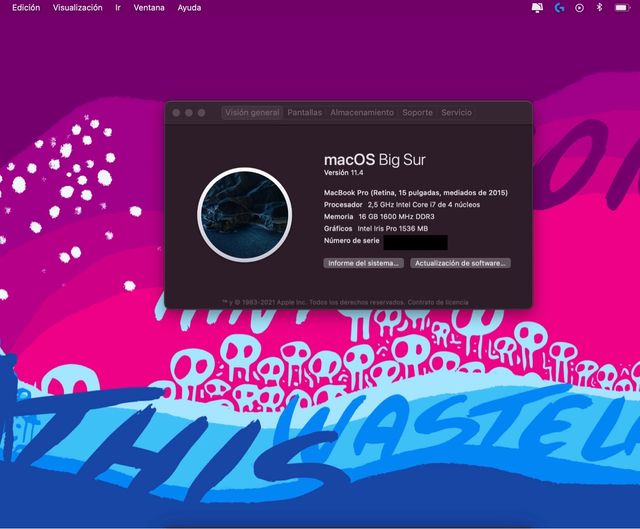Open the Almacenamiento tab
Screen dimensions: 640x529
coord(362,113)
